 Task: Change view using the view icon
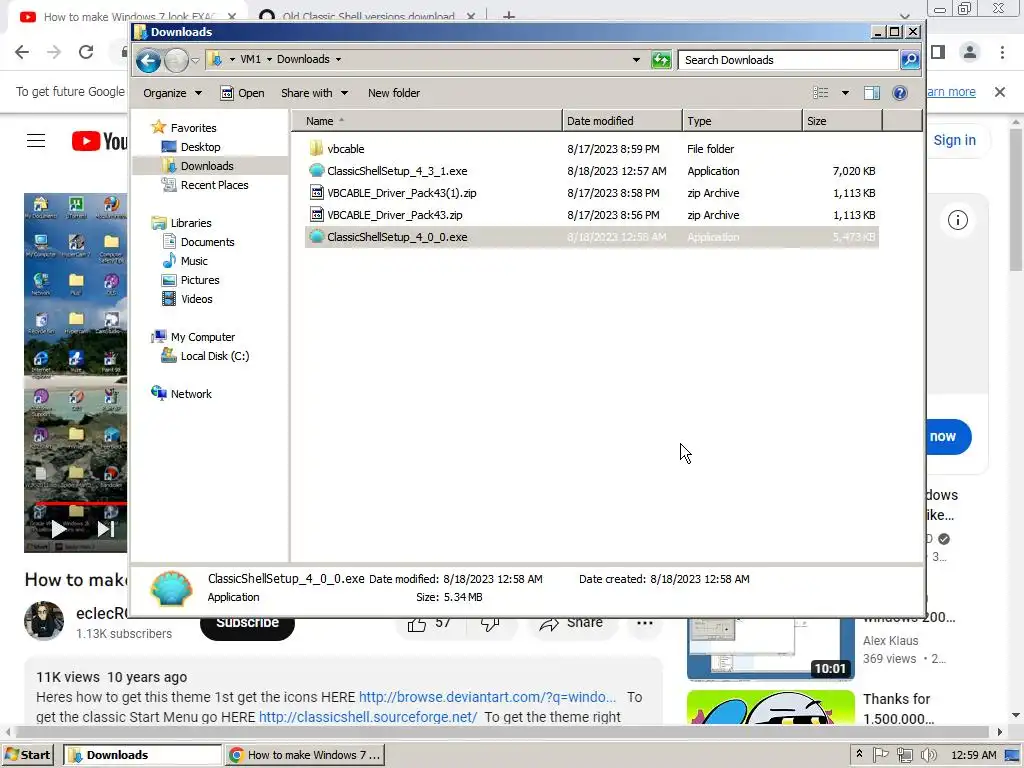(x=821, y=93)
